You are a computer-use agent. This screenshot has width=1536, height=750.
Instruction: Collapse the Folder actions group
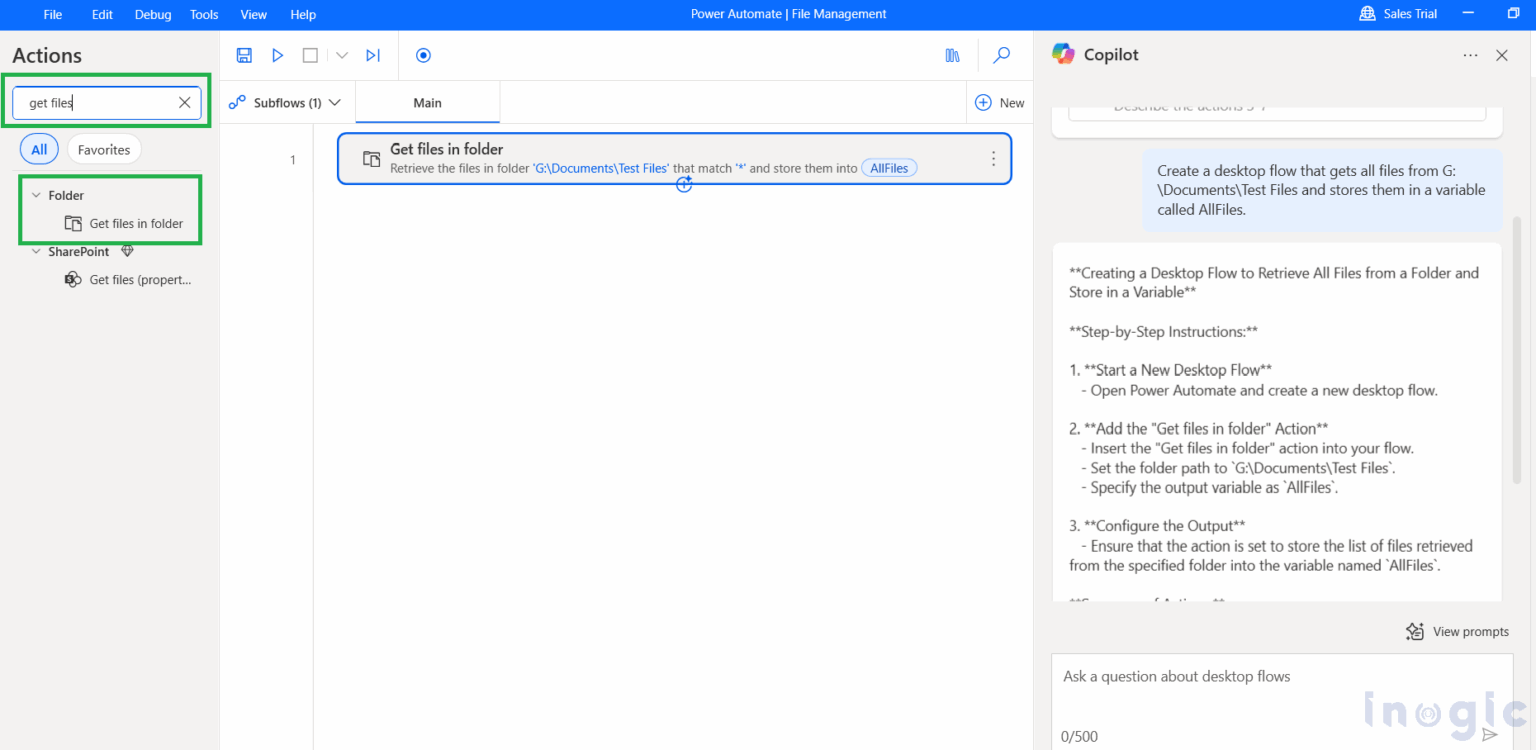click(37, 196)
